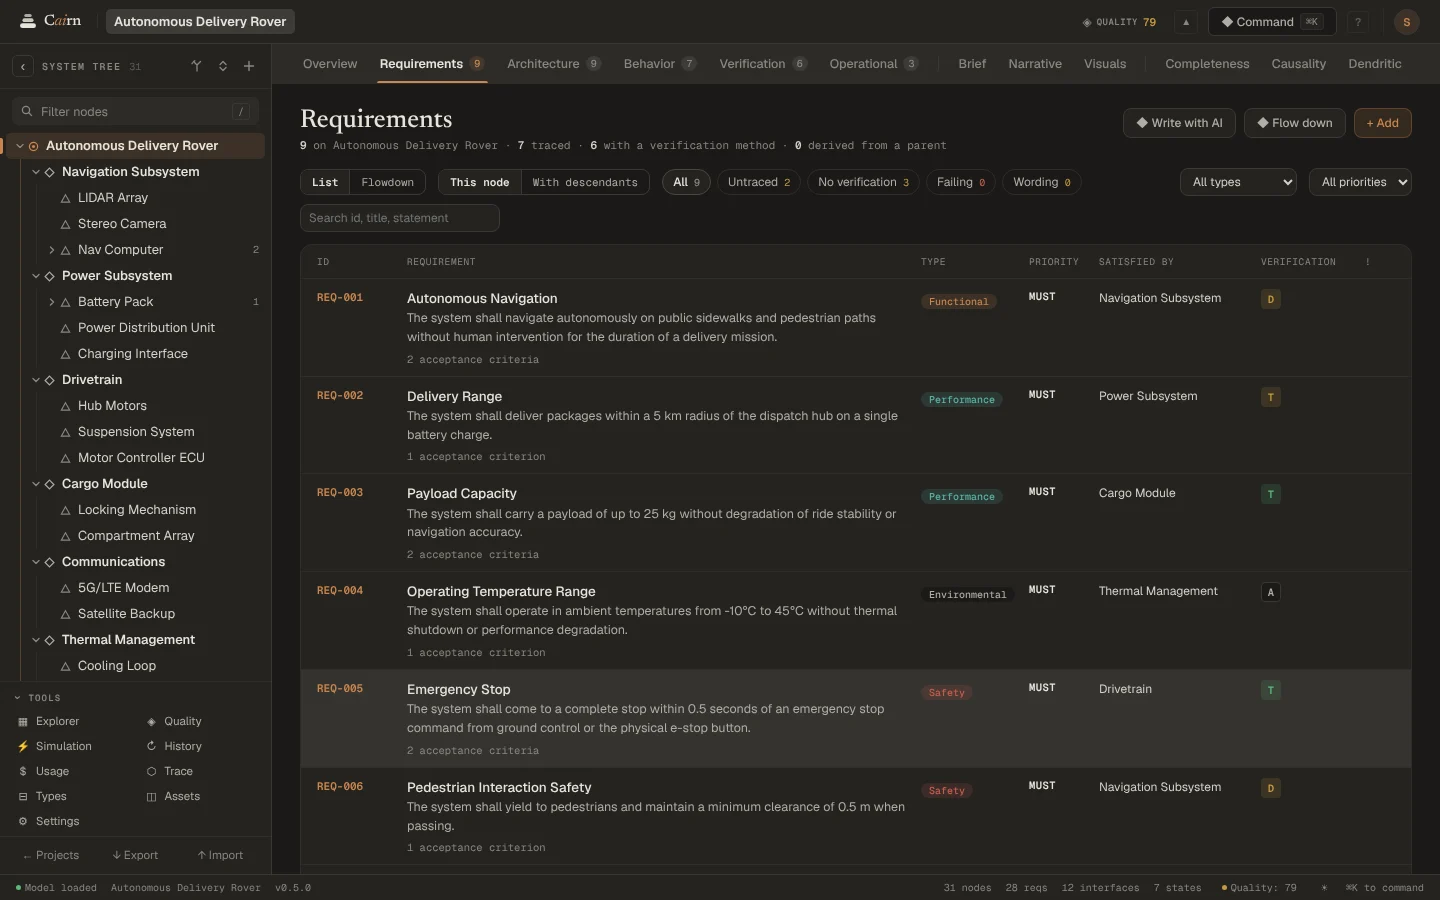The image size is (1440, 900).
Task: Toggle scope to With descendants
Action: coord(584,182)
